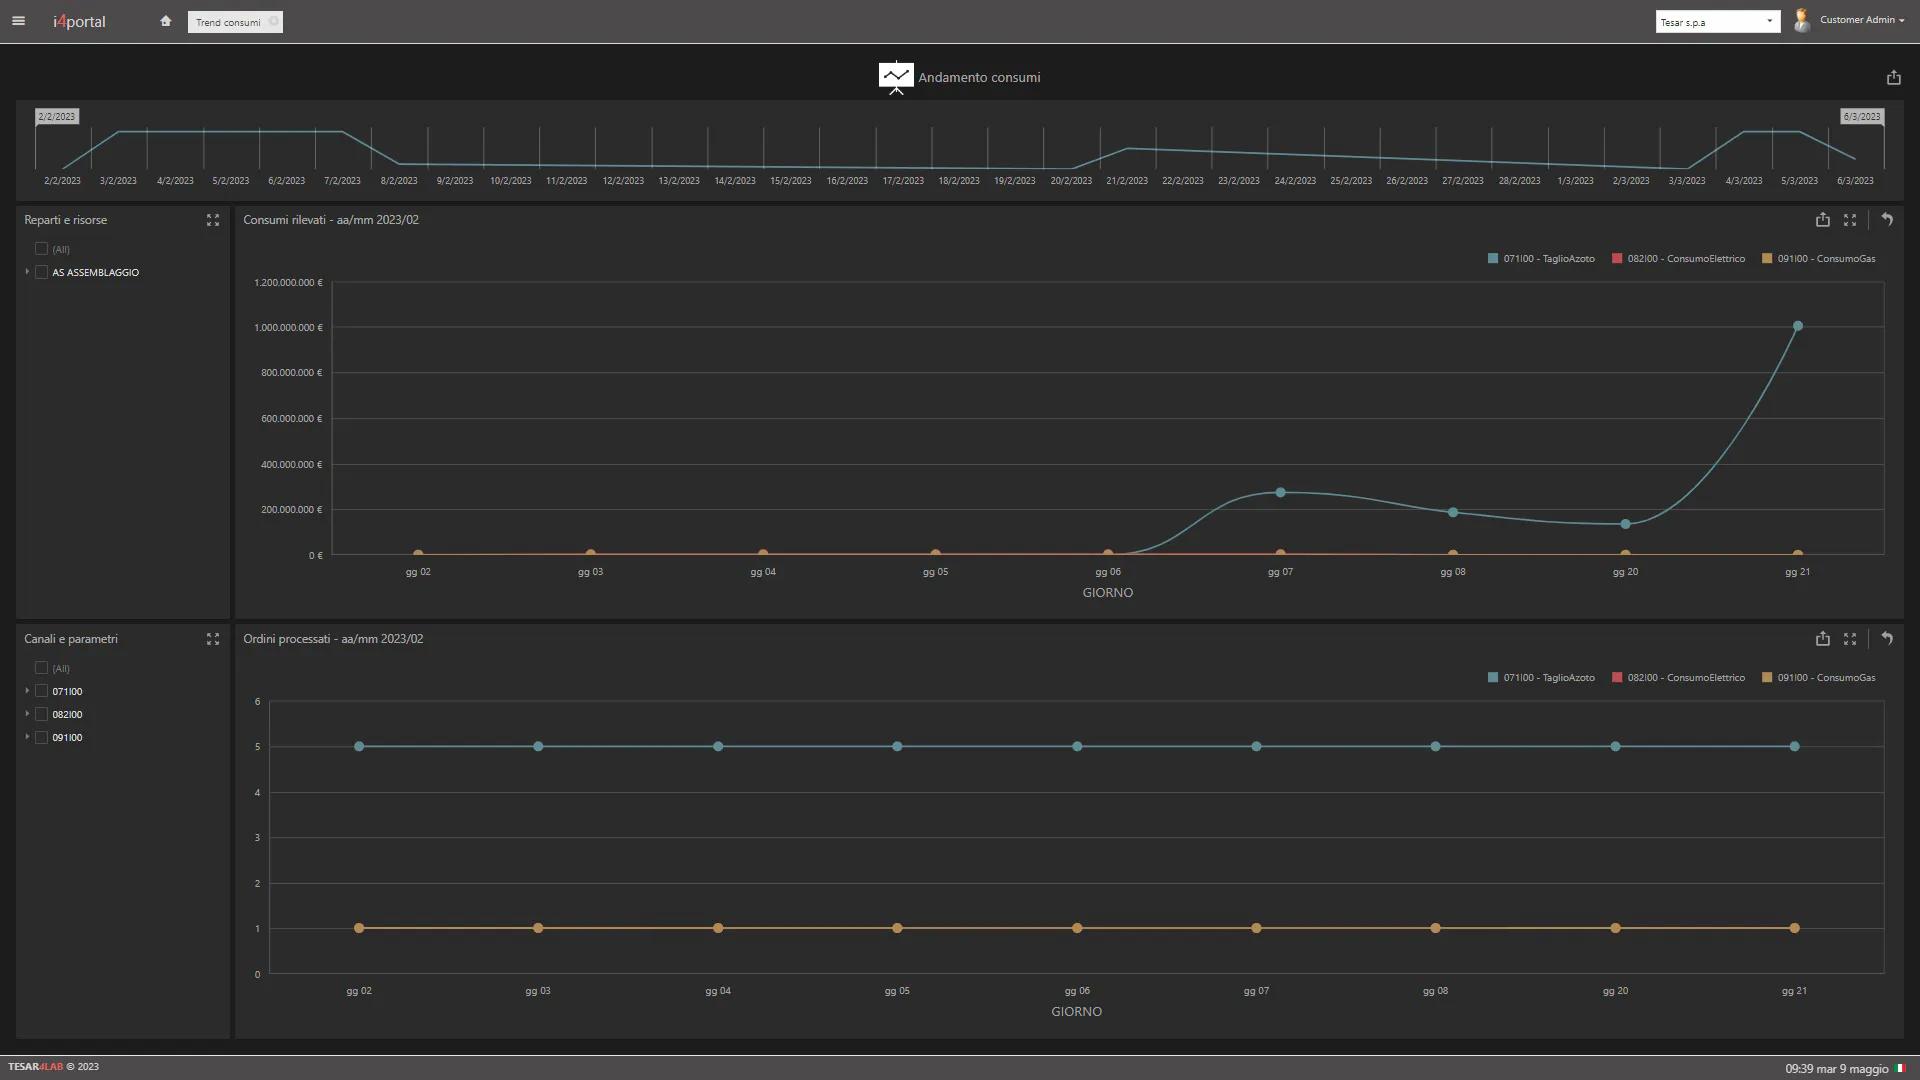
Task: Expand the 082I00 tree node
Action: click(27, 714)
